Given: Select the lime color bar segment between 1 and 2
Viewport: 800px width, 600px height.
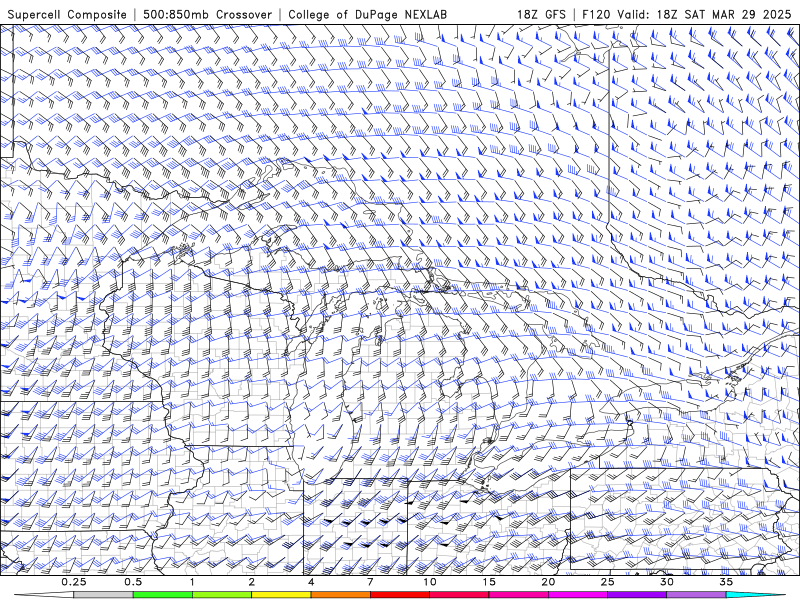Looking at the screenshot, I should click(222, 595).
